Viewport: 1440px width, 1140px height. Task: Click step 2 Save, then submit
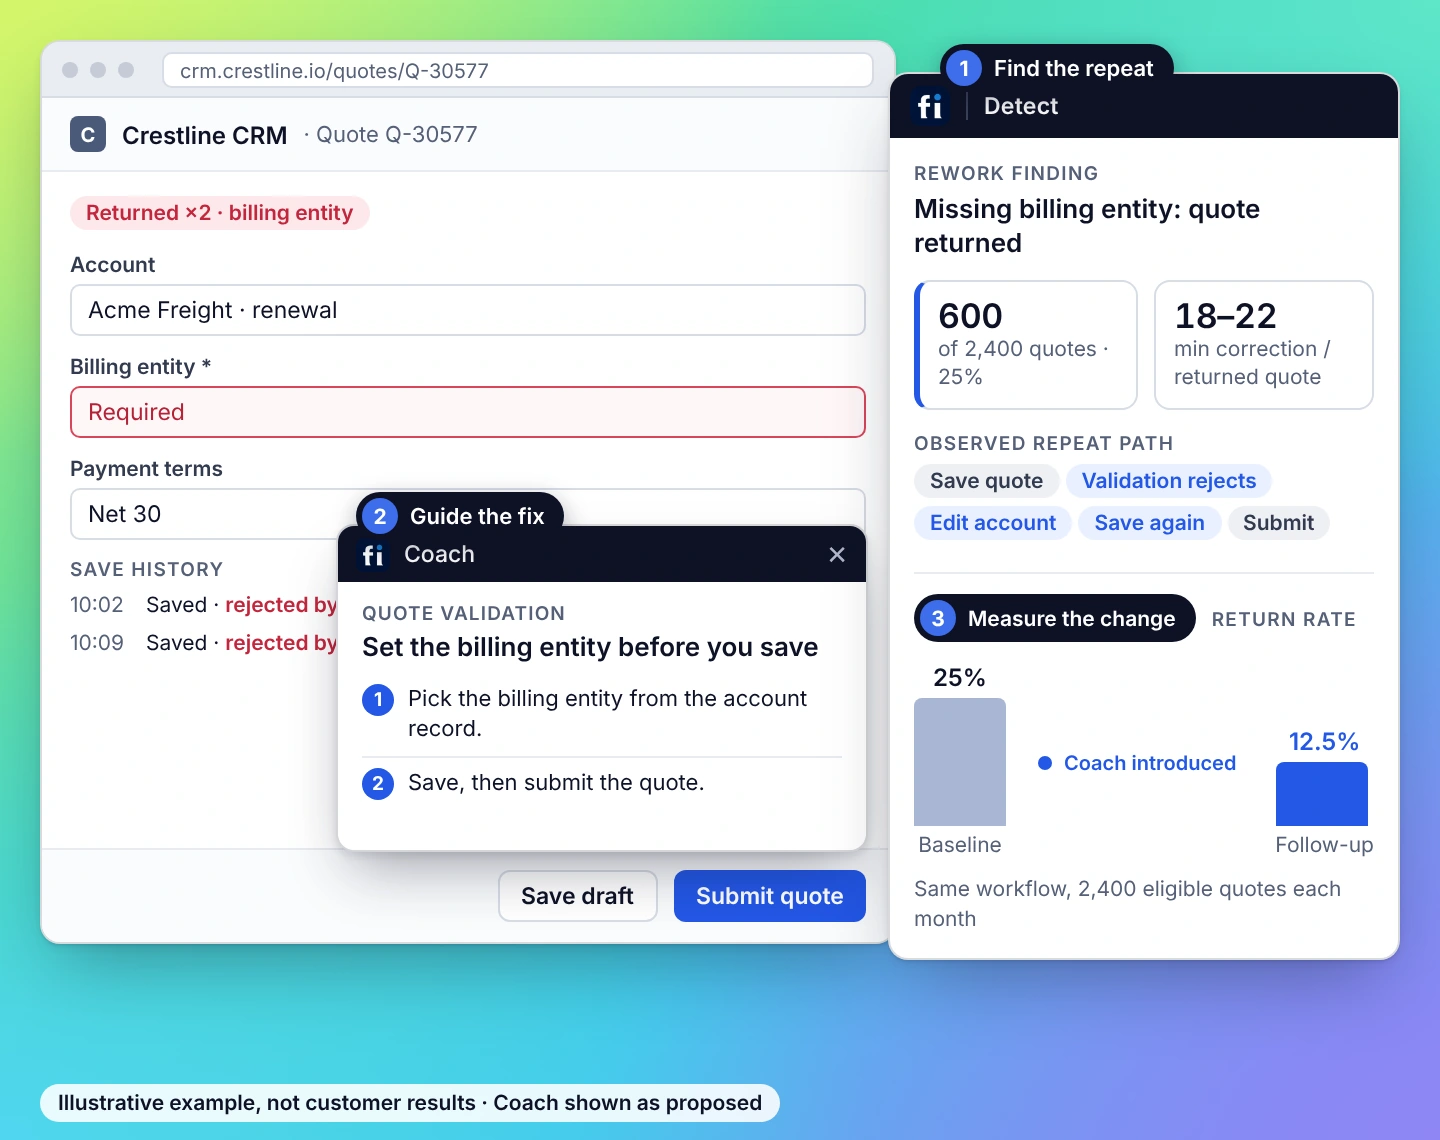(x=602, y=783)
